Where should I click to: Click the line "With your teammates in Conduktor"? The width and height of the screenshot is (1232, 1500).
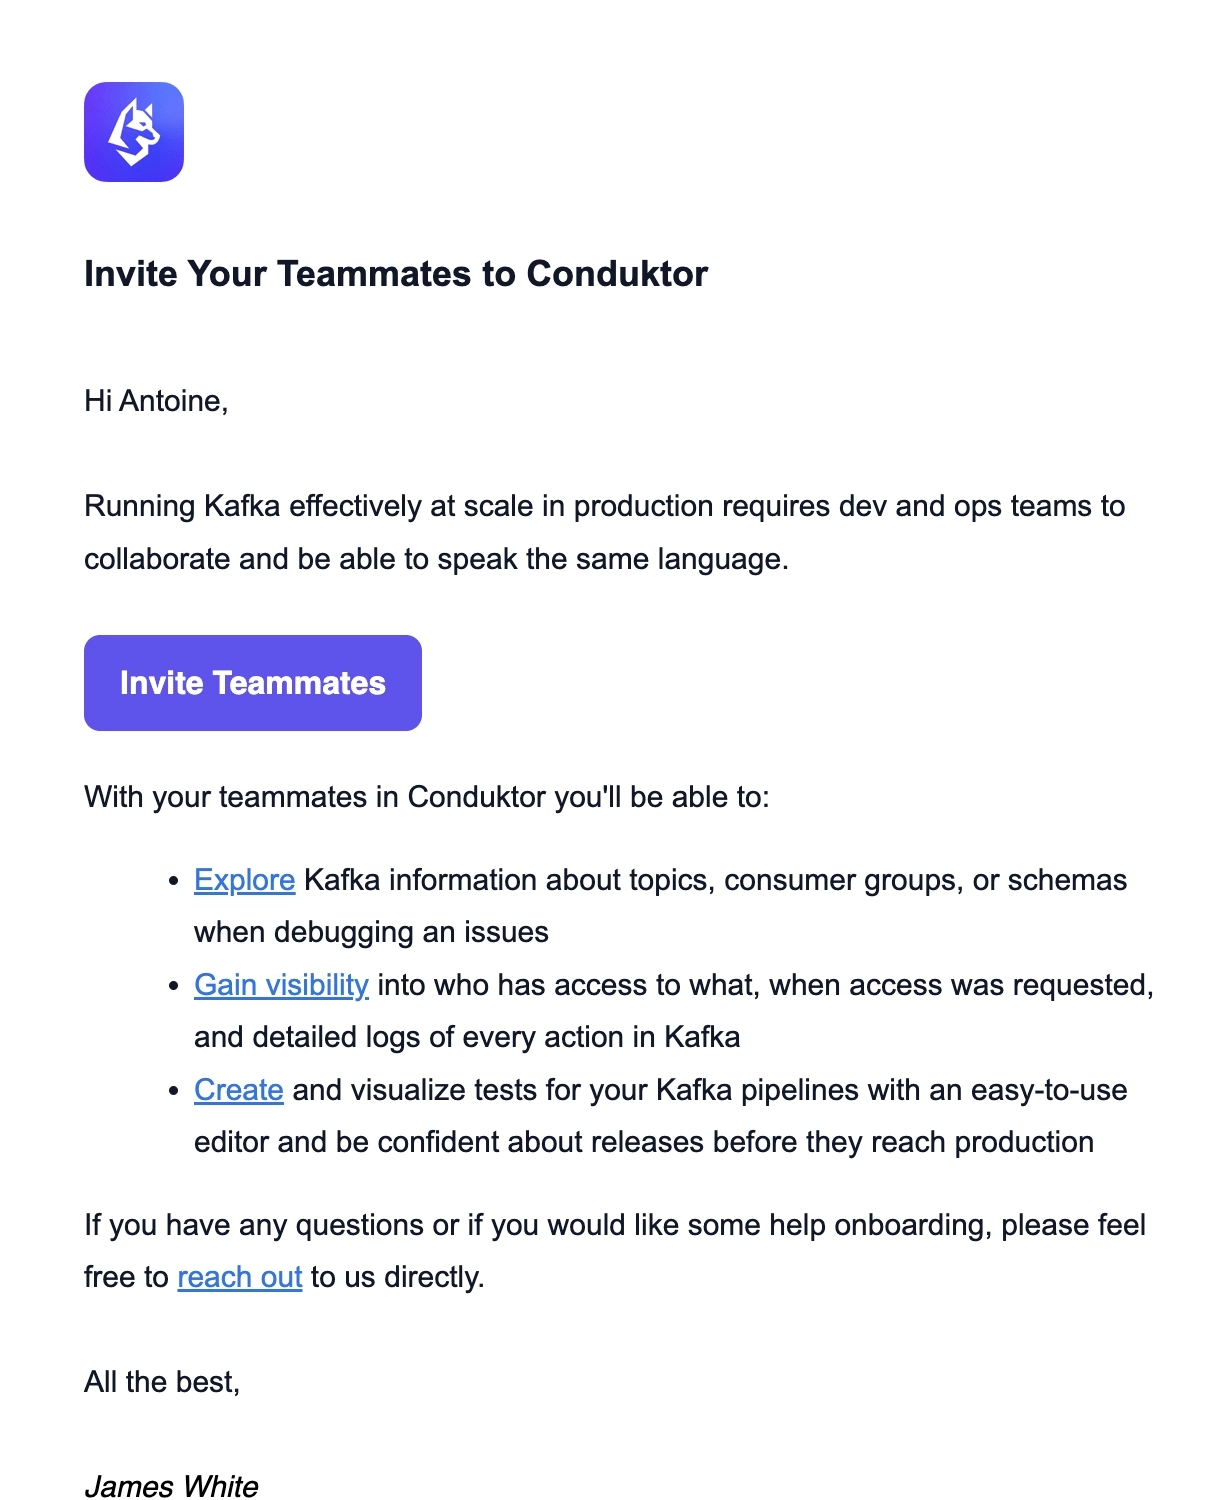[427, 797]
